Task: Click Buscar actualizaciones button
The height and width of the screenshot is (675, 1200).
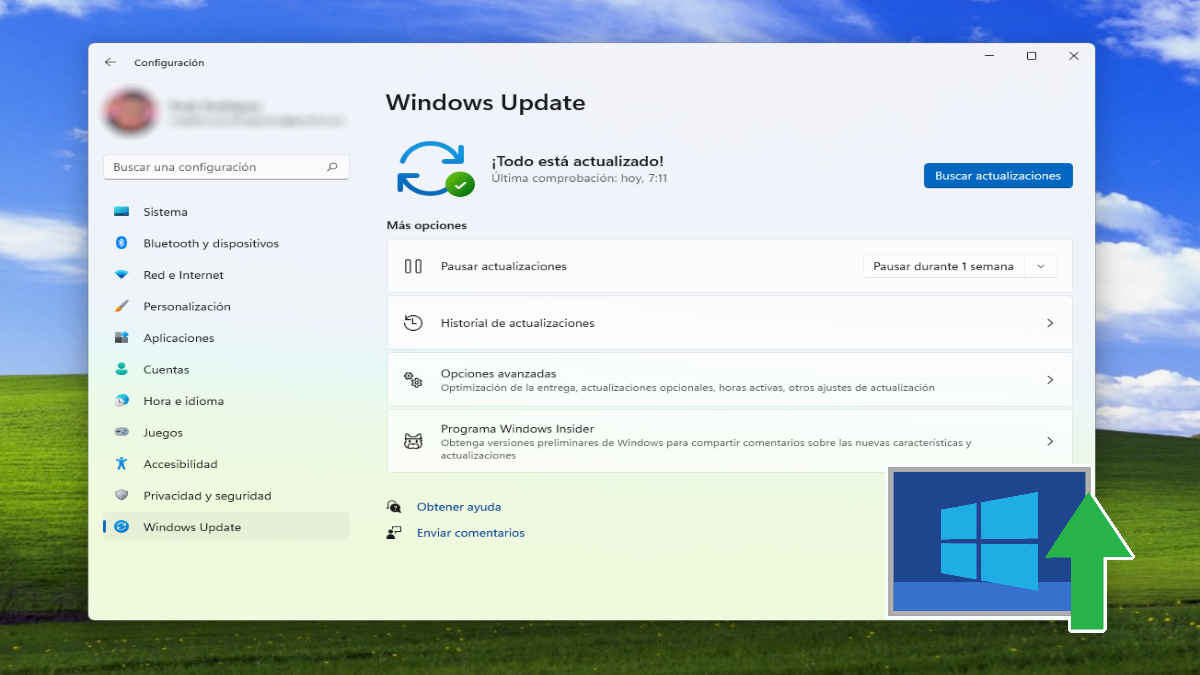Action: 998,176
